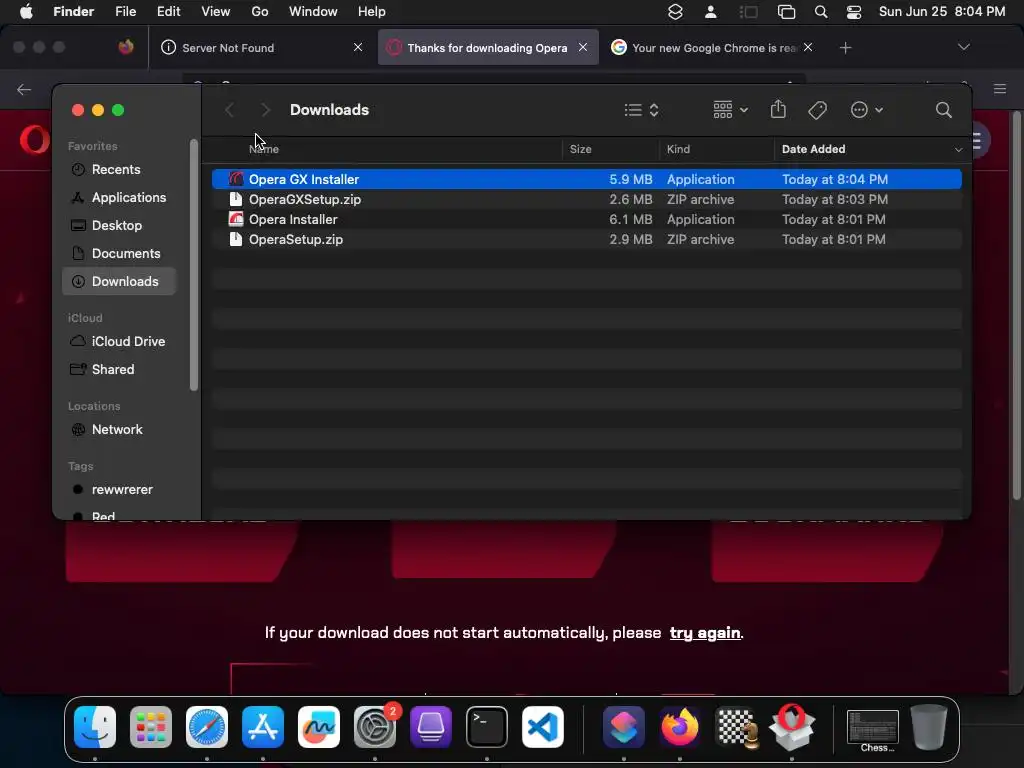The image size is (1024, 768).
Task: Launch Terminal from the Dock
Action: pos(487,727)
